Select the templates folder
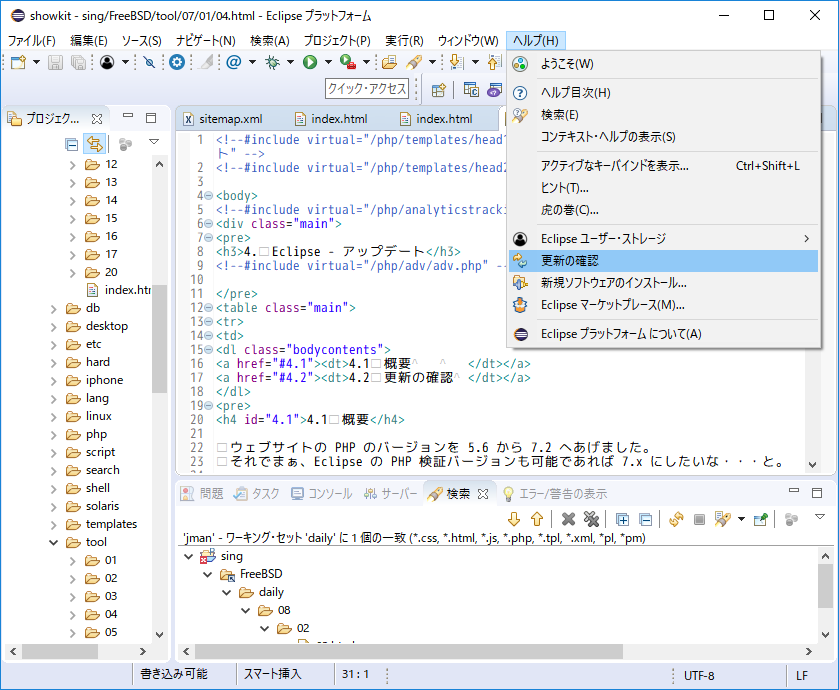Image resolution: width=839 pixels, height=690 pixels. (111, 524)
